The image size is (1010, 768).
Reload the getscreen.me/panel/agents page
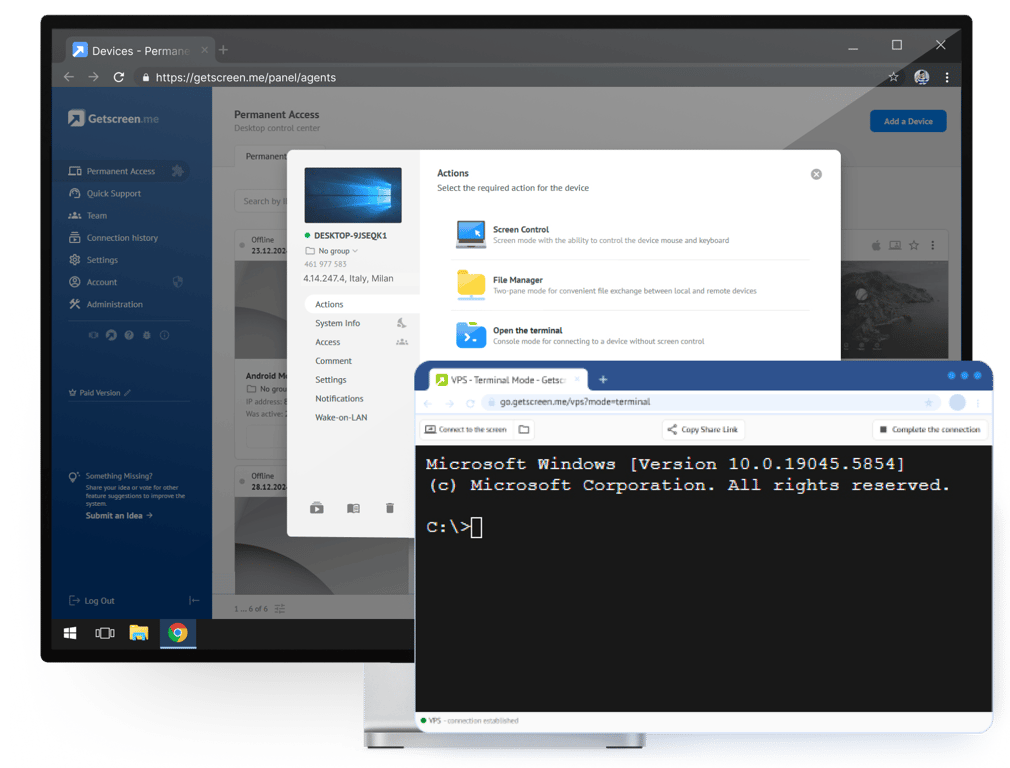pos(119,77)
